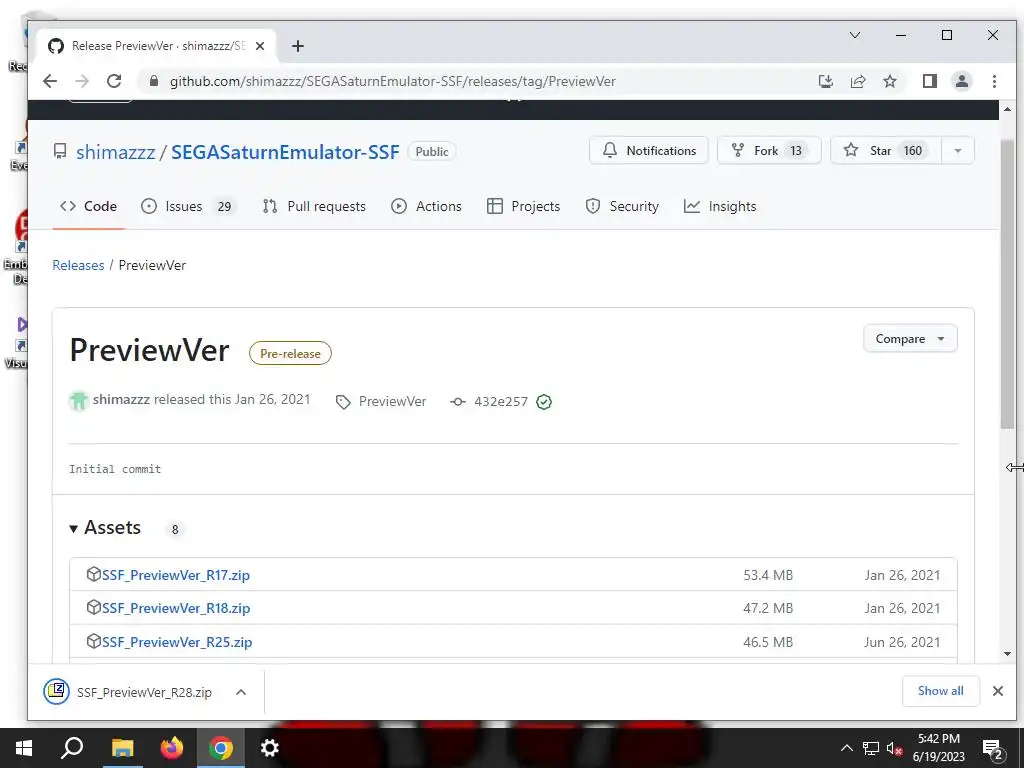Open Chrome profile avatar
The height and width of the screenshot is (768, 1024).
pyautogui.click(x=962, y=81)
